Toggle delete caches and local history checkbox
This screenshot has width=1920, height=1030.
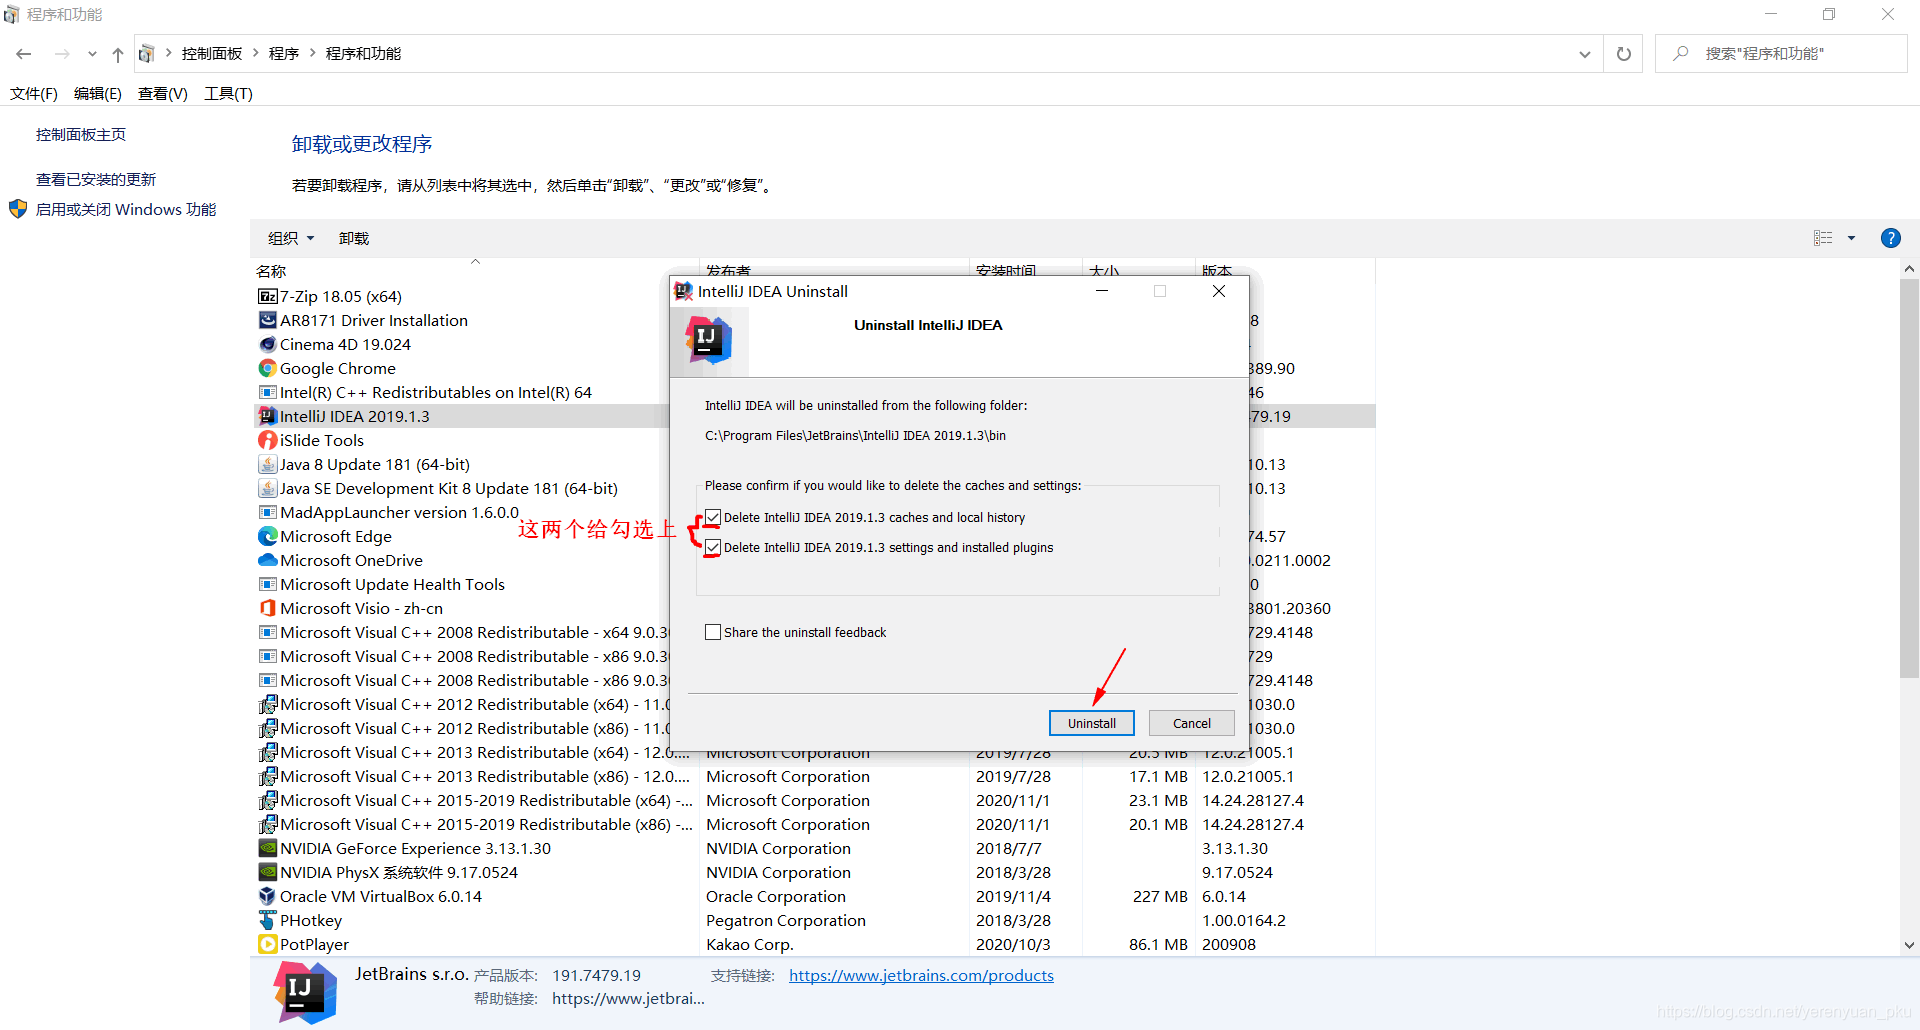coord(713,517)
